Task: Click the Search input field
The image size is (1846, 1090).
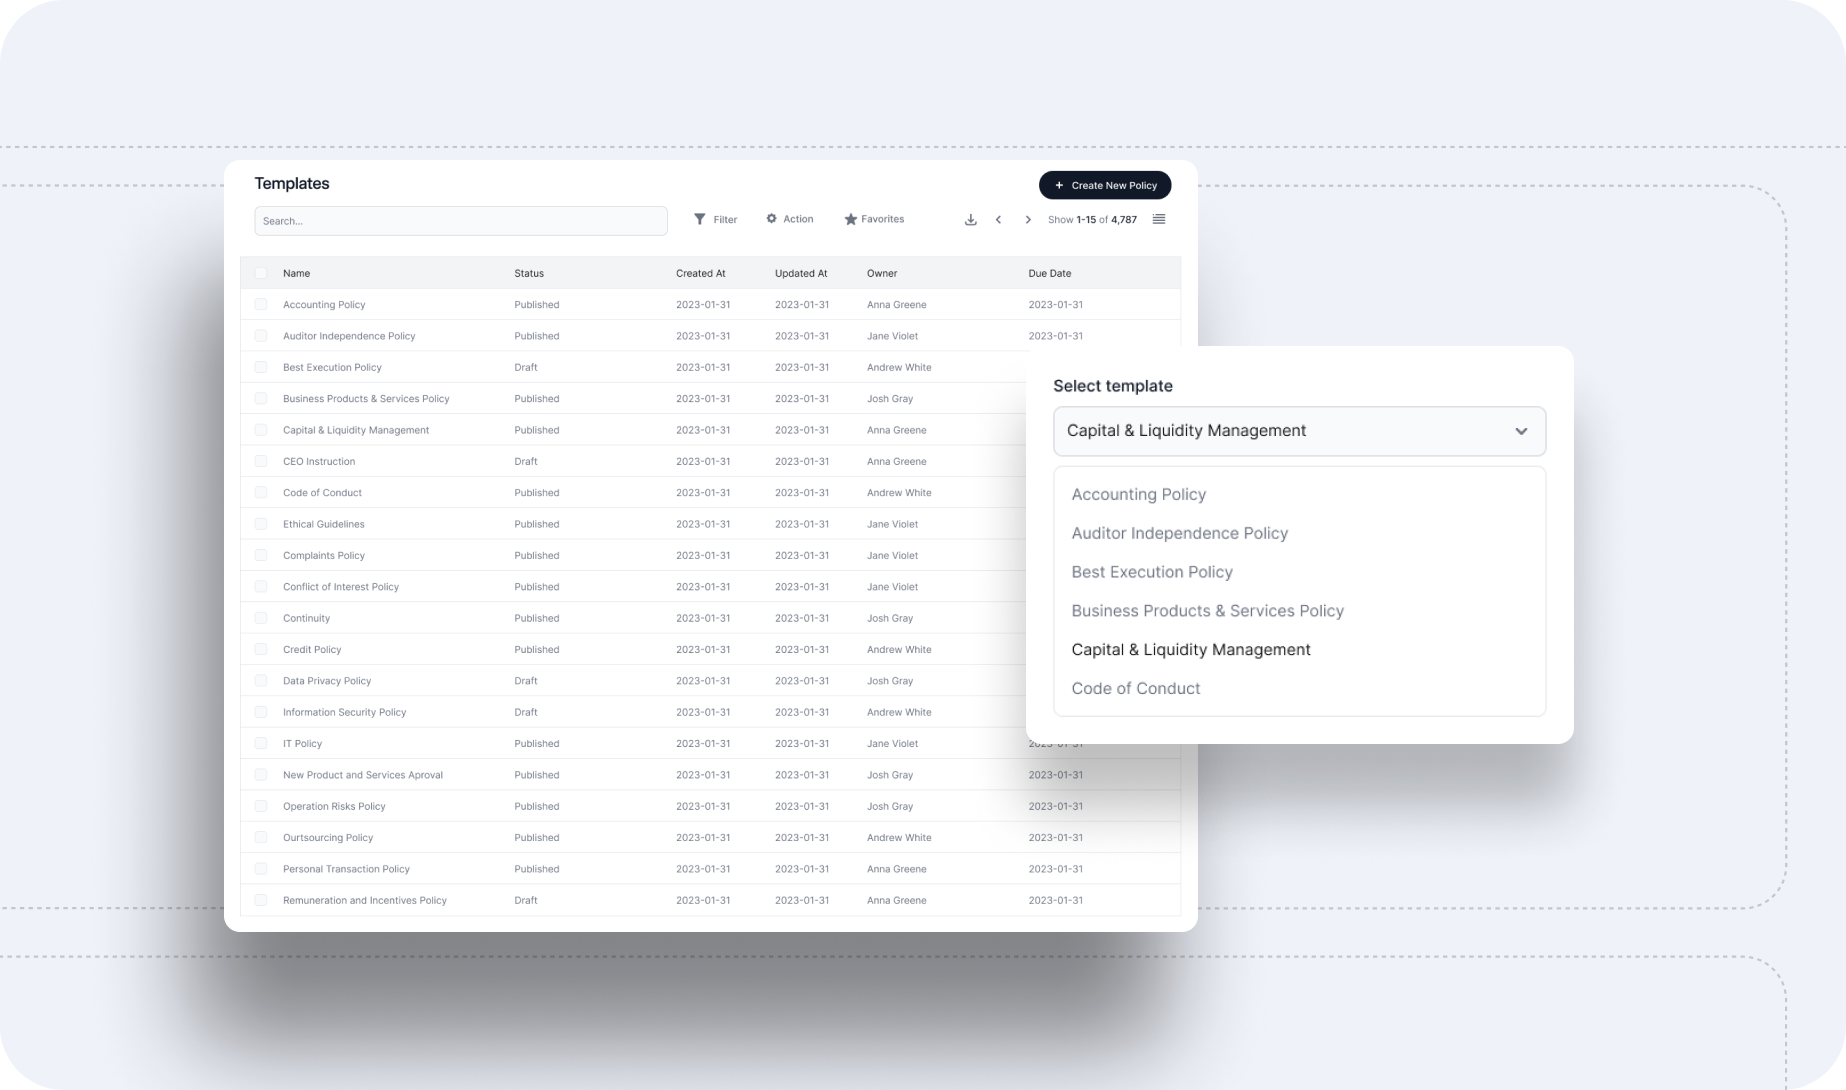Action: coord(461,221)
